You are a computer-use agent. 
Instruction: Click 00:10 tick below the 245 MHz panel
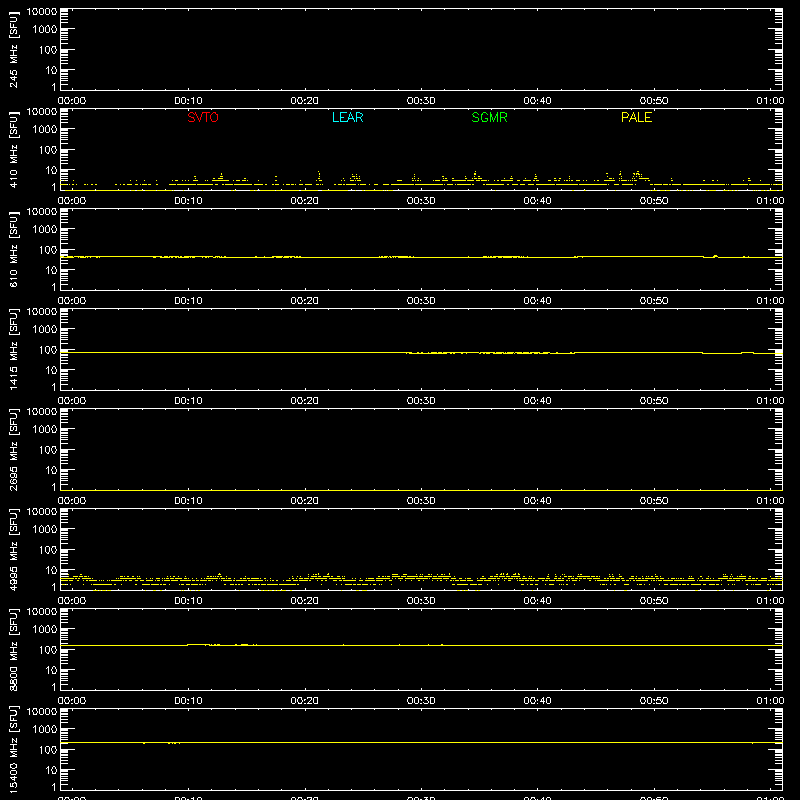[188, 101]
